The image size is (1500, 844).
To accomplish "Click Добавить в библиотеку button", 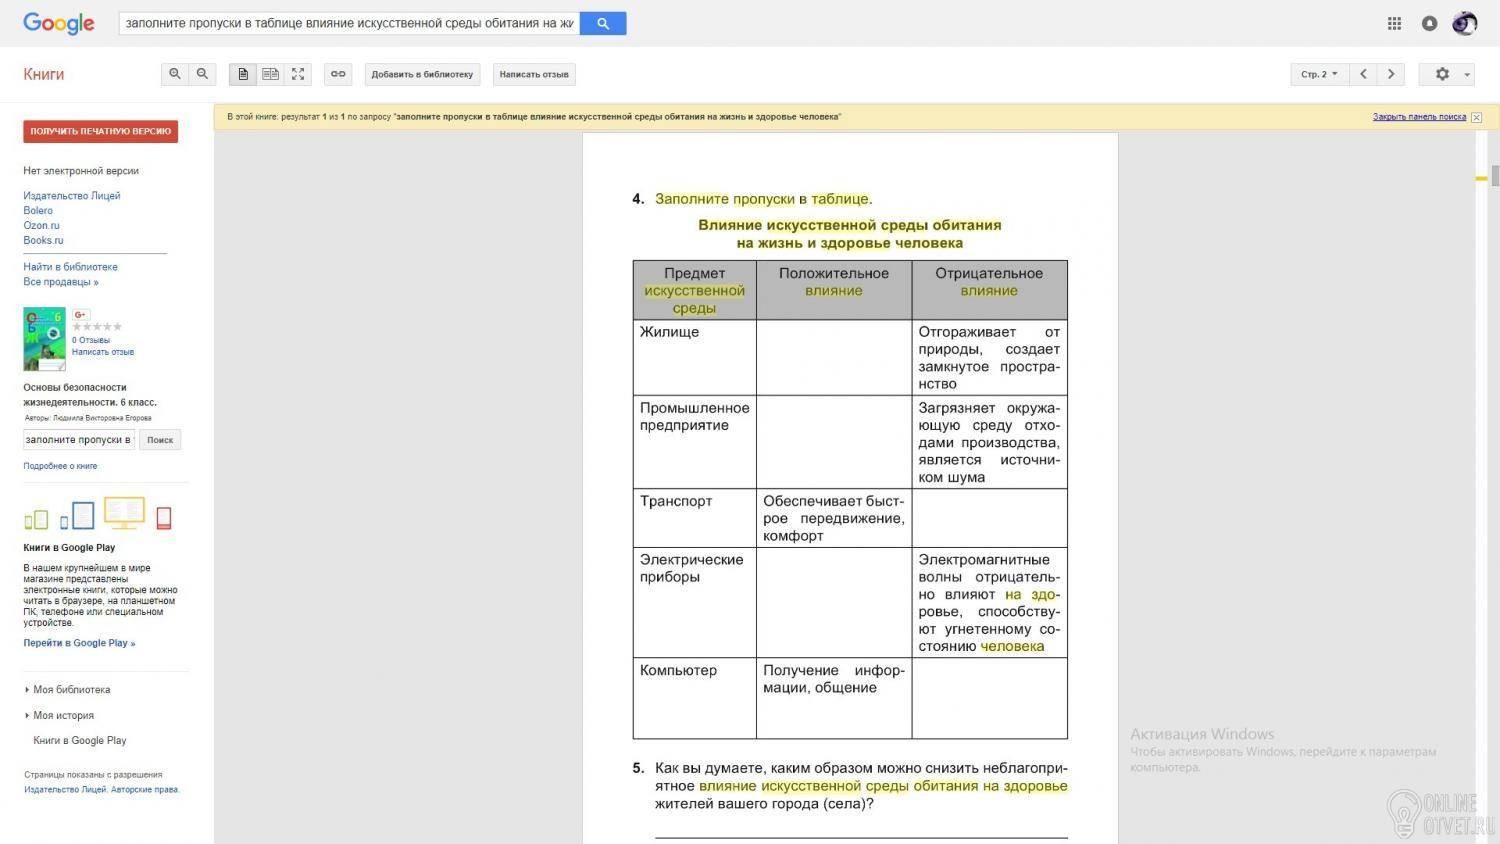I will click(422, 74).
